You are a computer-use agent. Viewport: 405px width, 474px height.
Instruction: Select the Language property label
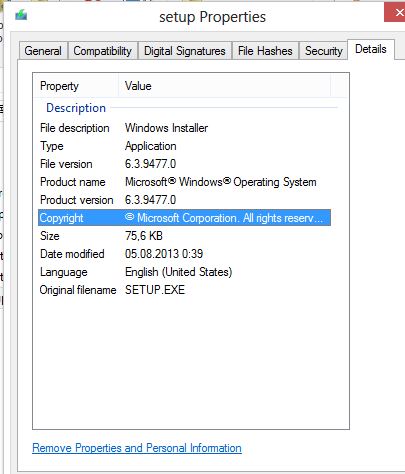click(x=64, y=272)
